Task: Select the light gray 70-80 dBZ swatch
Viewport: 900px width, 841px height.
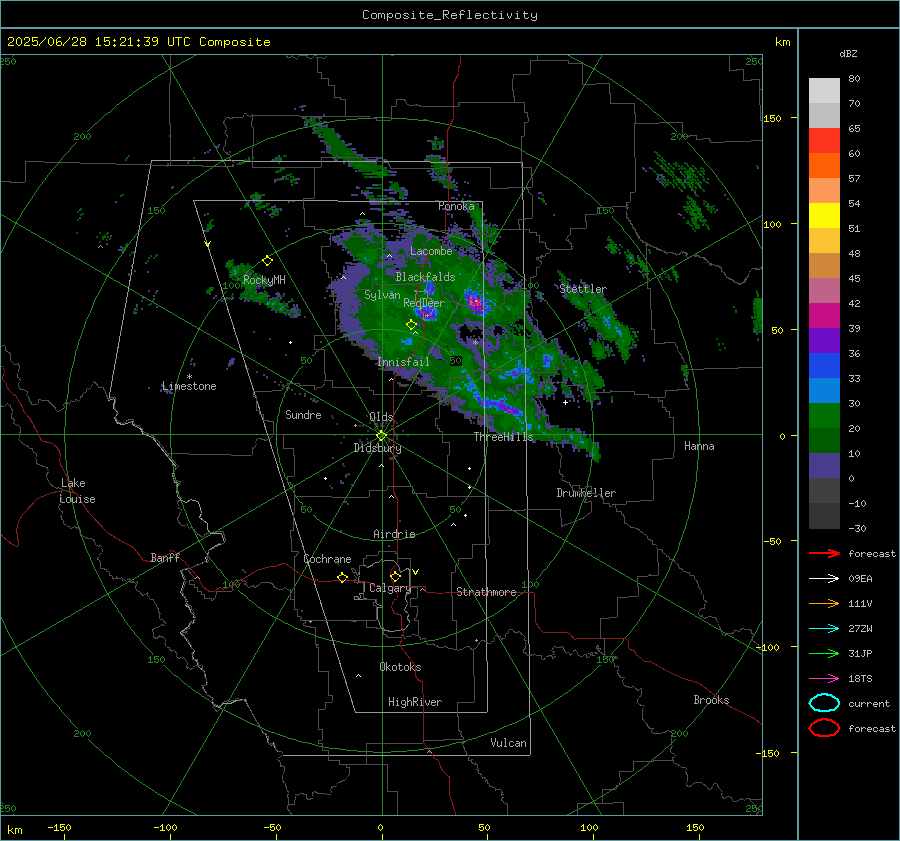Action: coord(824,91)
